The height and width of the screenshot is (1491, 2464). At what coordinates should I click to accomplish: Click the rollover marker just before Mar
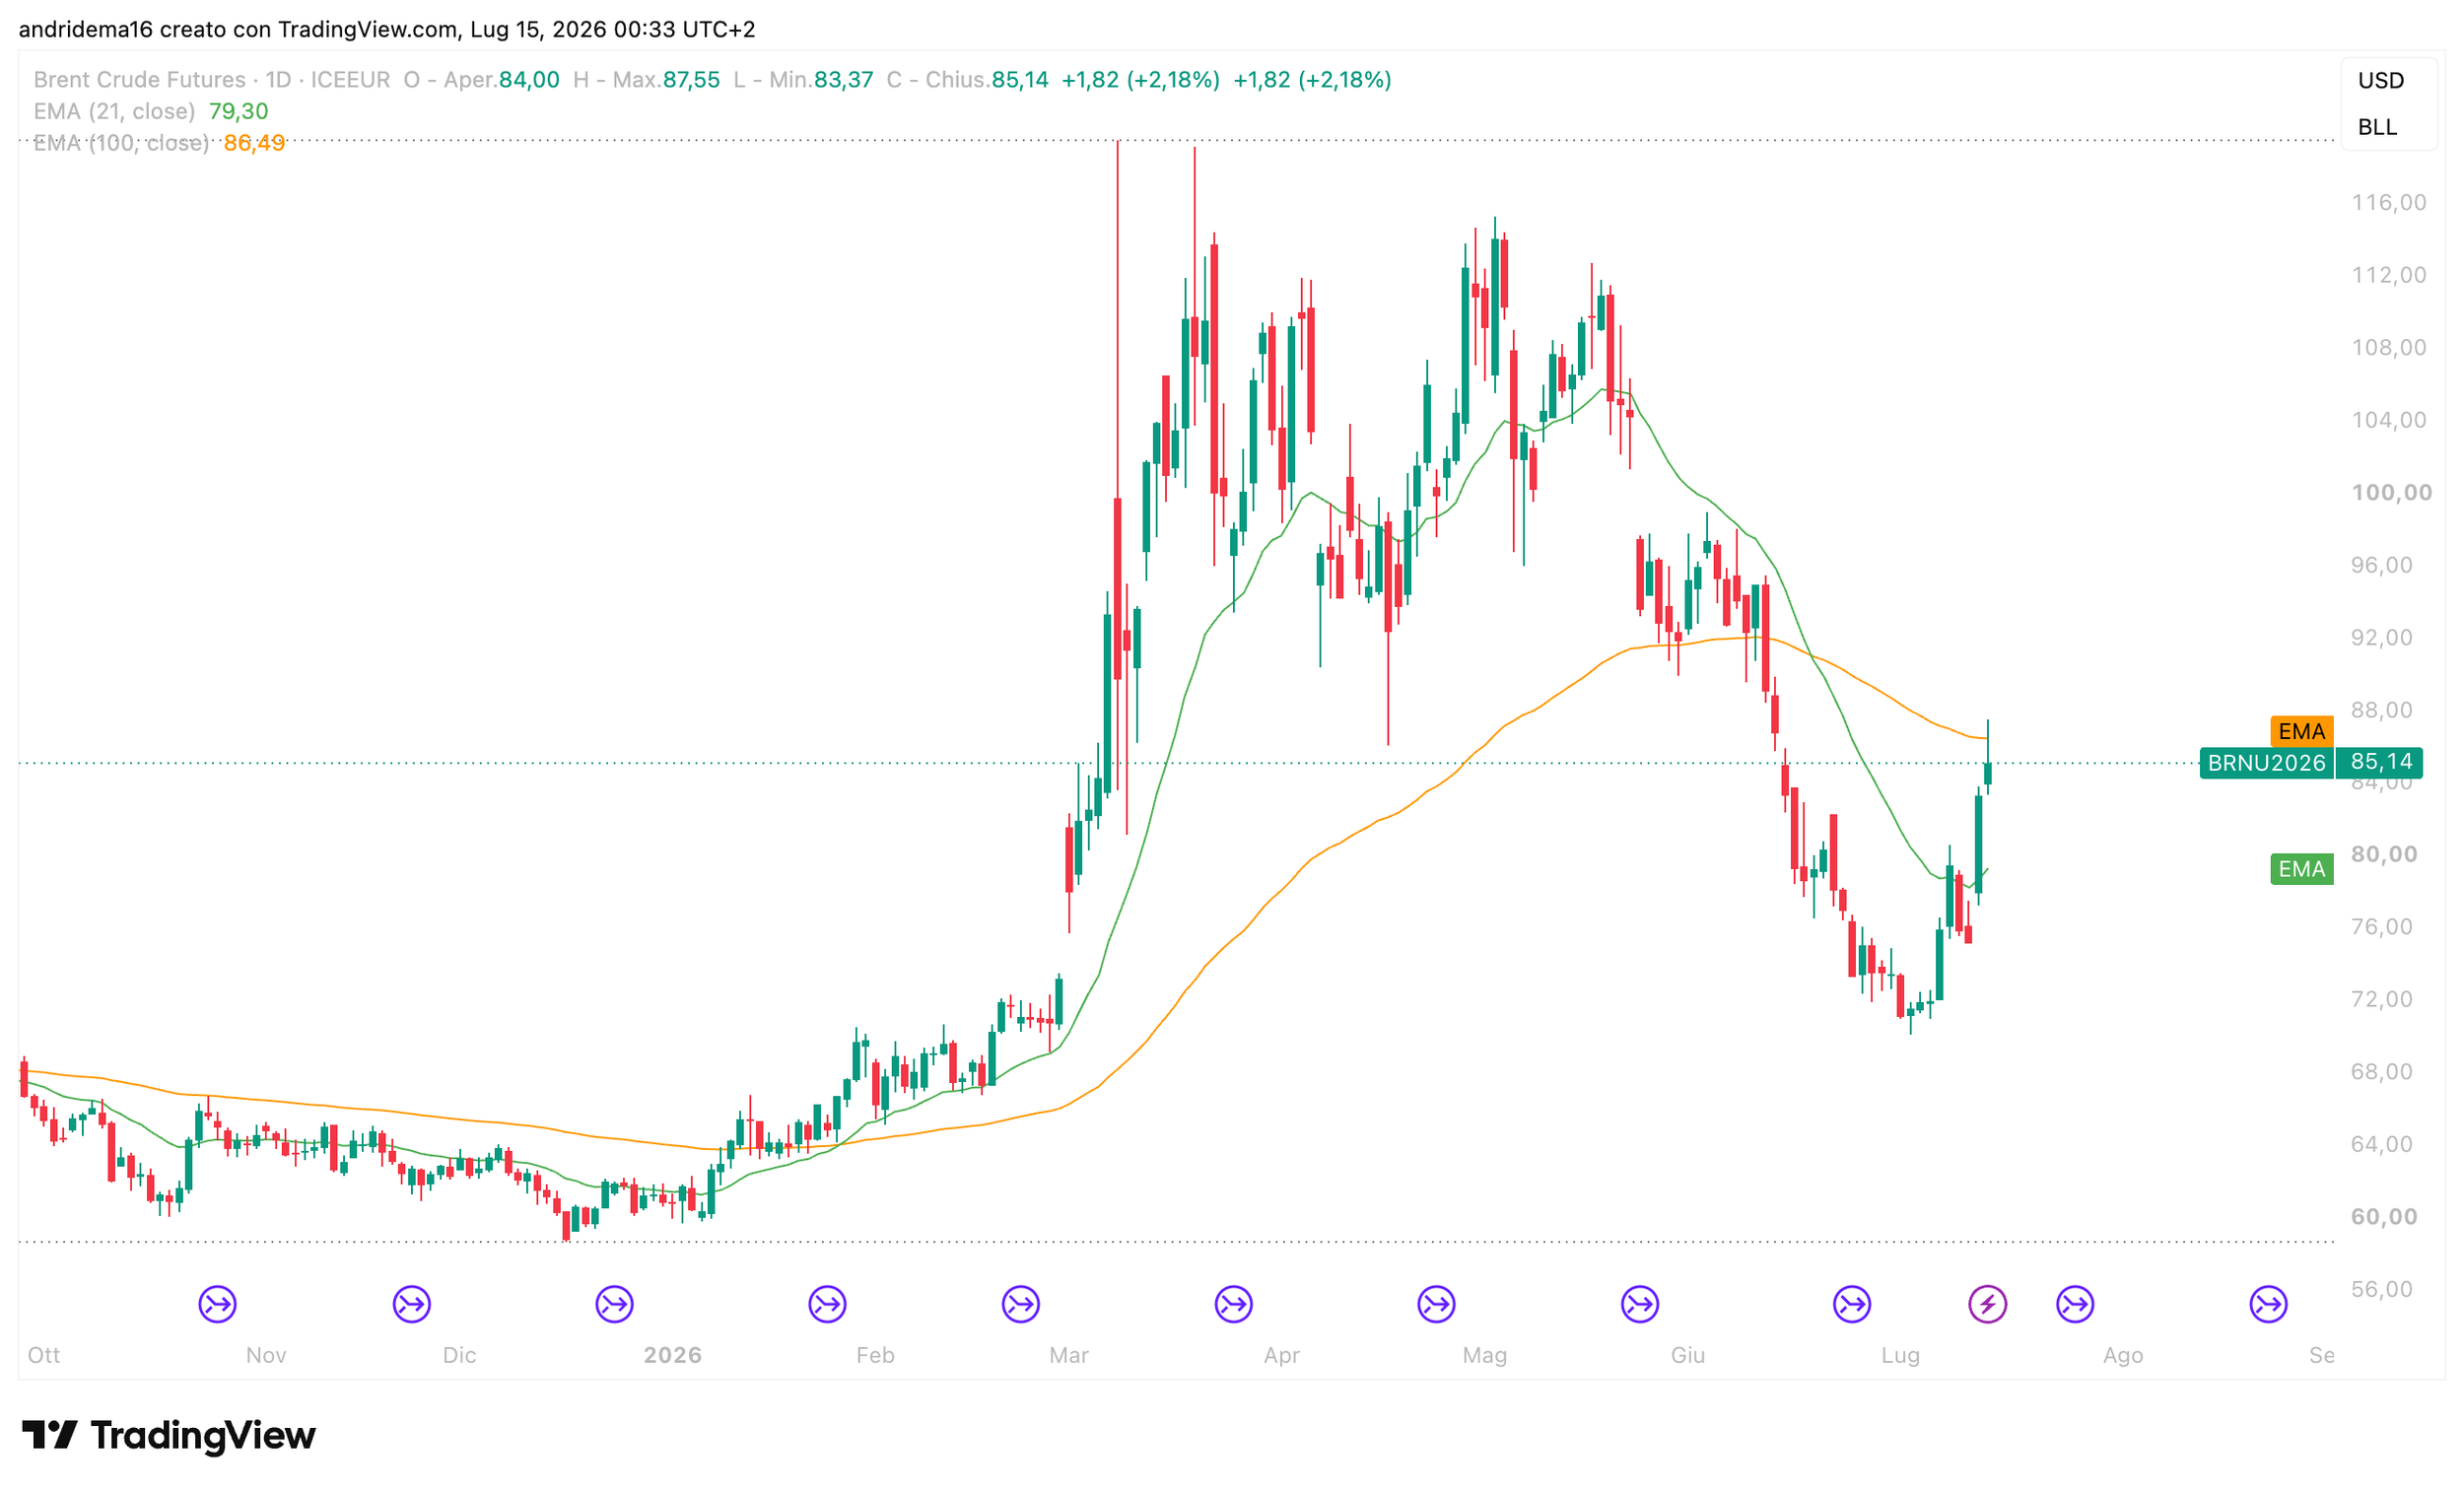click(1021, 1304)
